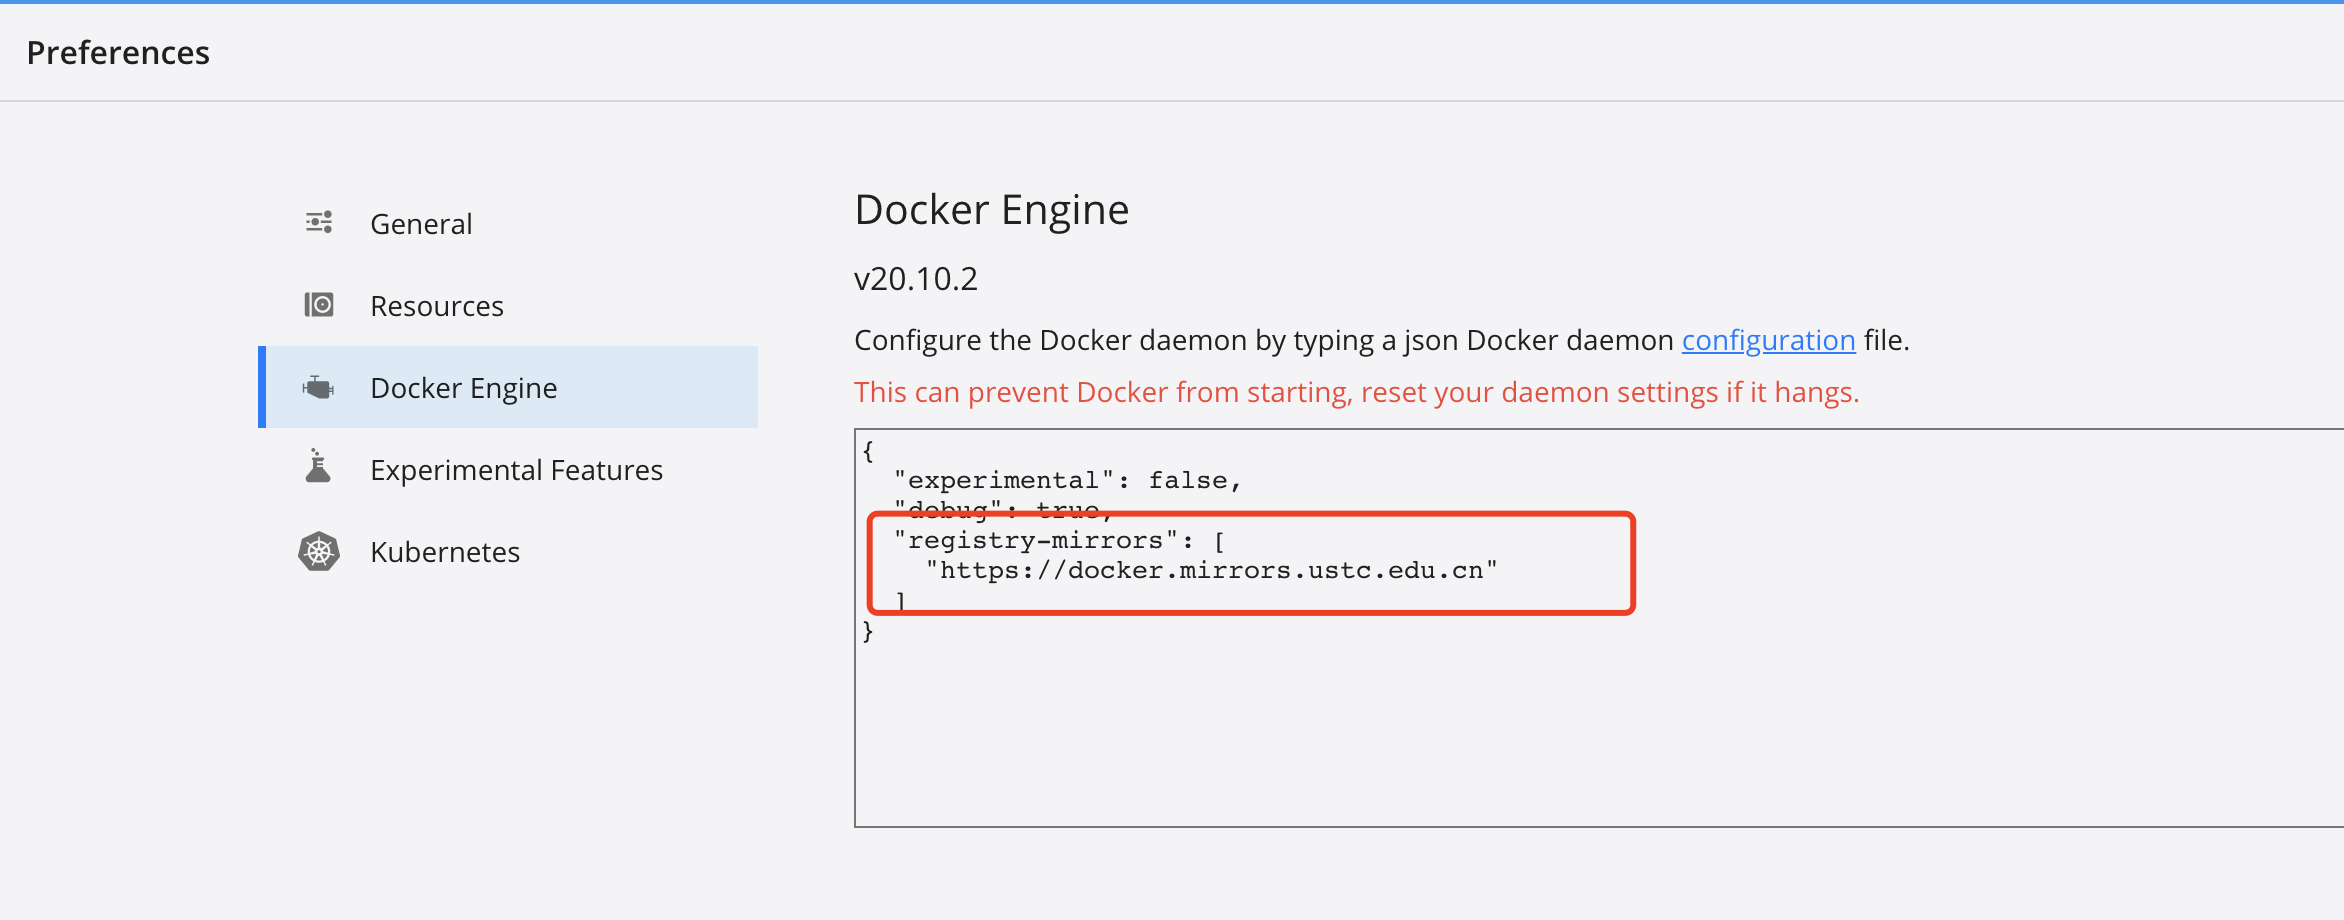Click the gear wheel icon next to Kubernetes

319,551
